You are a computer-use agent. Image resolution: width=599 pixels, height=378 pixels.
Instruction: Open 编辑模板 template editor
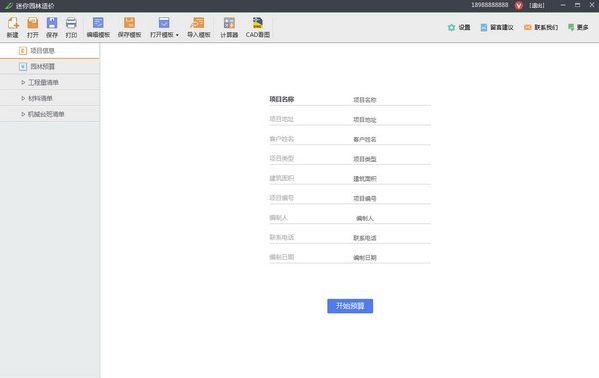pyautogui.click(x=98, y=27)
